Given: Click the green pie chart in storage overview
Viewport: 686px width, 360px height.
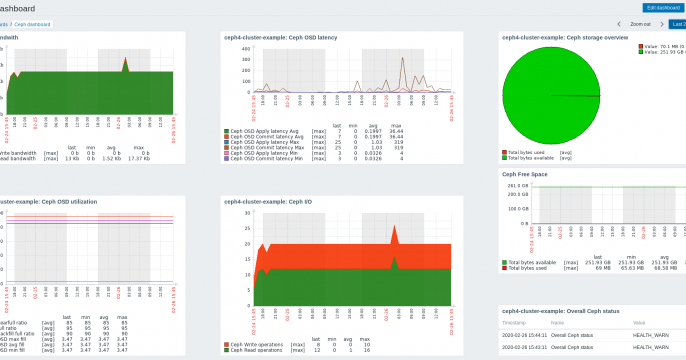Looking at the screenshot, I should point(551,95).
